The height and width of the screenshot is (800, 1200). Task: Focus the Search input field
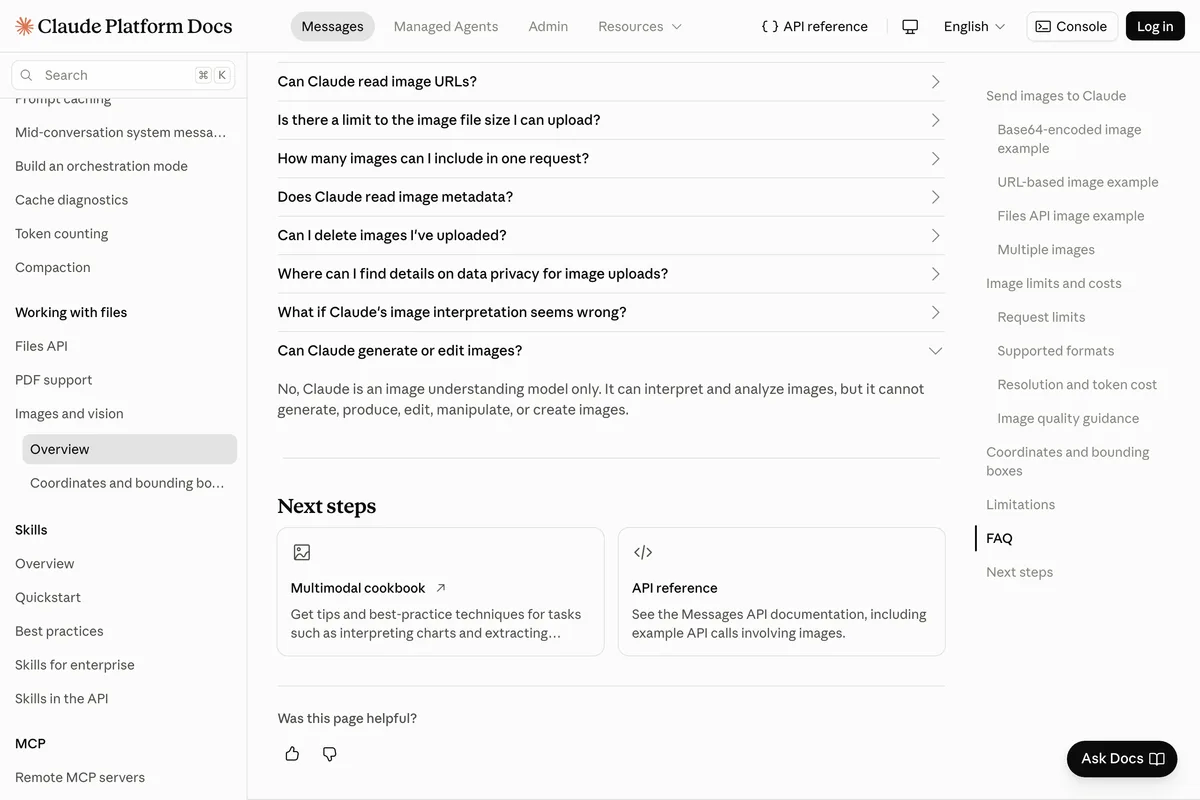point(124,75)
